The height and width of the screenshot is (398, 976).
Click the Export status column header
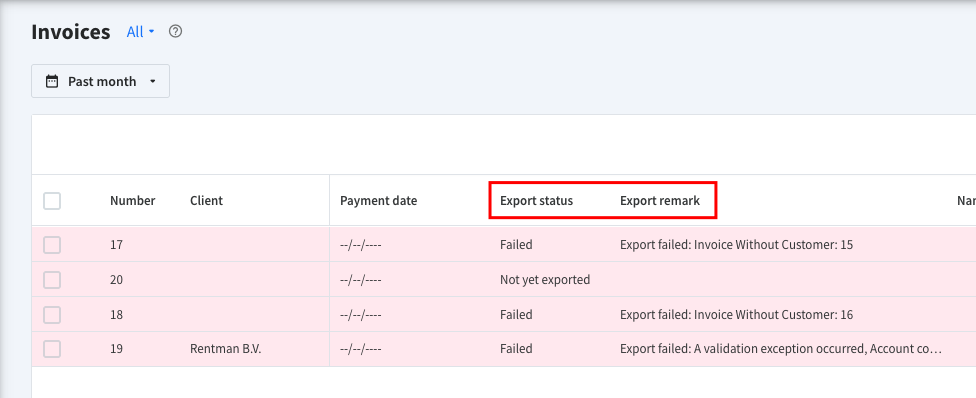click(537, 201)
